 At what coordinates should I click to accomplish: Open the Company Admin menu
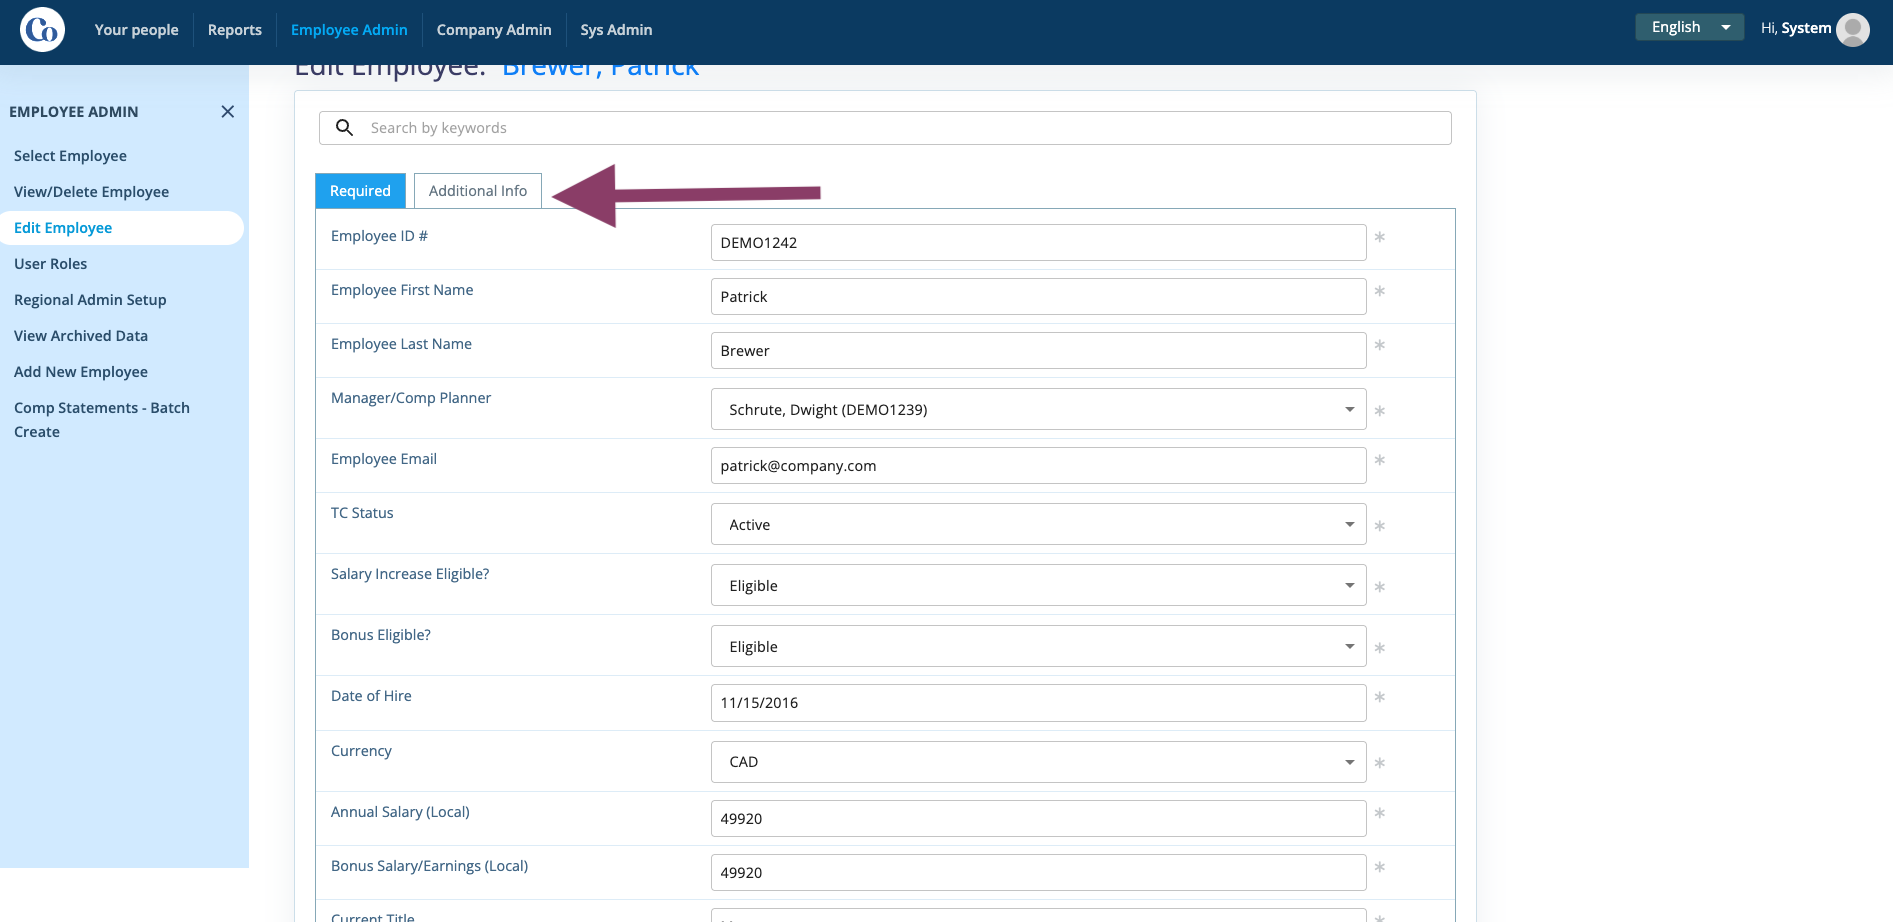pyautogui.click(x=494, y=30)
